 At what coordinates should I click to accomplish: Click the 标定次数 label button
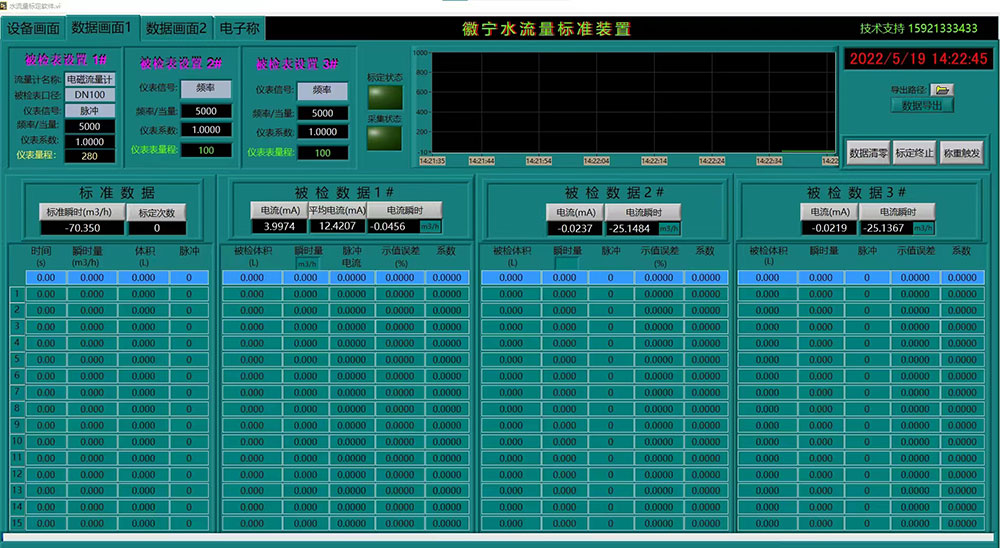coord(157,212)
